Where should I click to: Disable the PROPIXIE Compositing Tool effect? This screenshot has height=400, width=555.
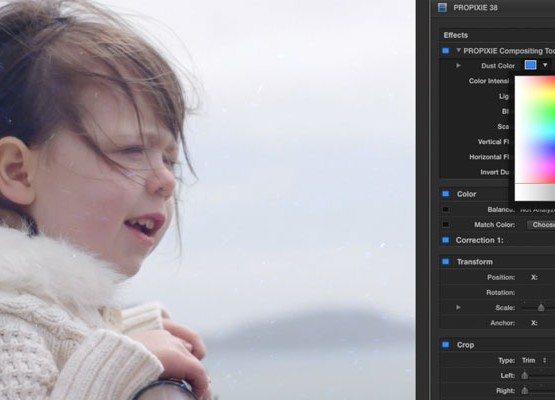point(445,51)
